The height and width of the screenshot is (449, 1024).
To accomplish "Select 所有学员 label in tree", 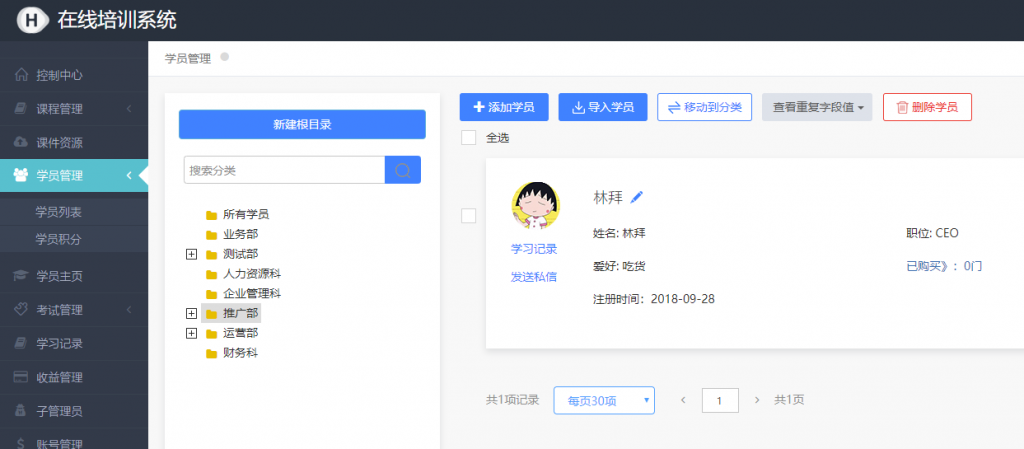I will [x=246, y=215].
